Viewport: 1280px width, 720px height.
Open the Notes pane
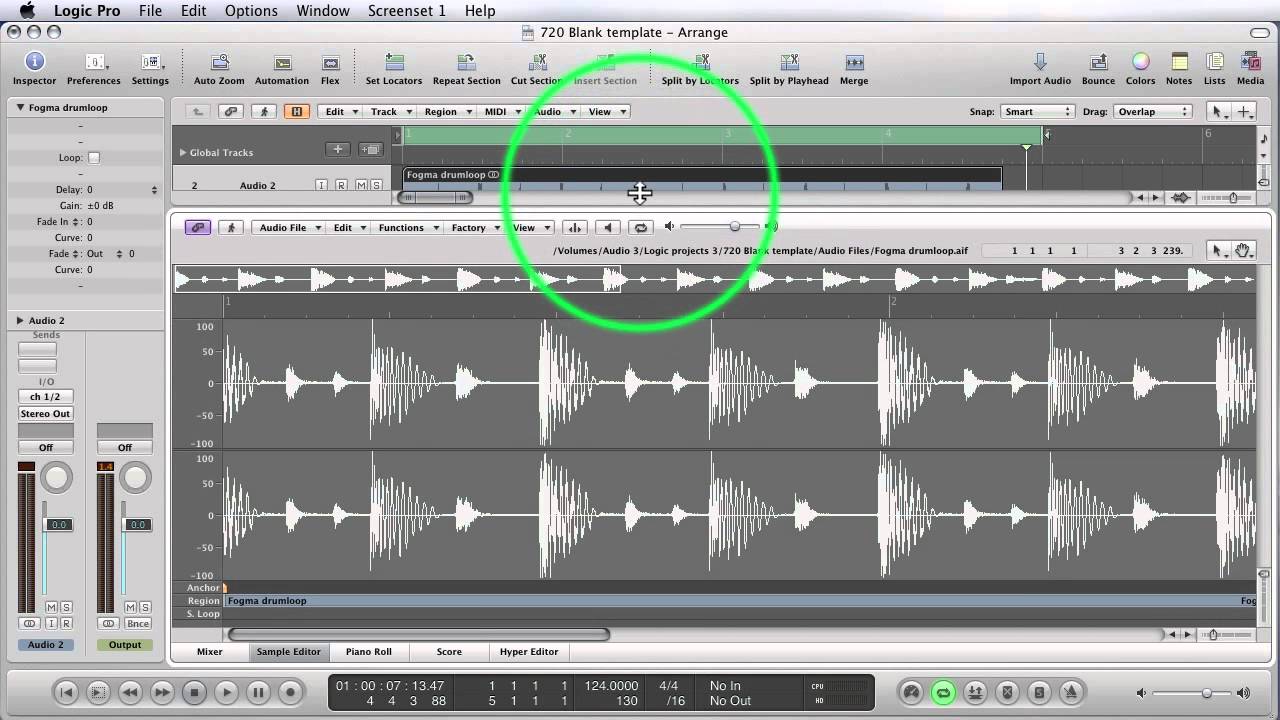click(x=1179, y=68)
